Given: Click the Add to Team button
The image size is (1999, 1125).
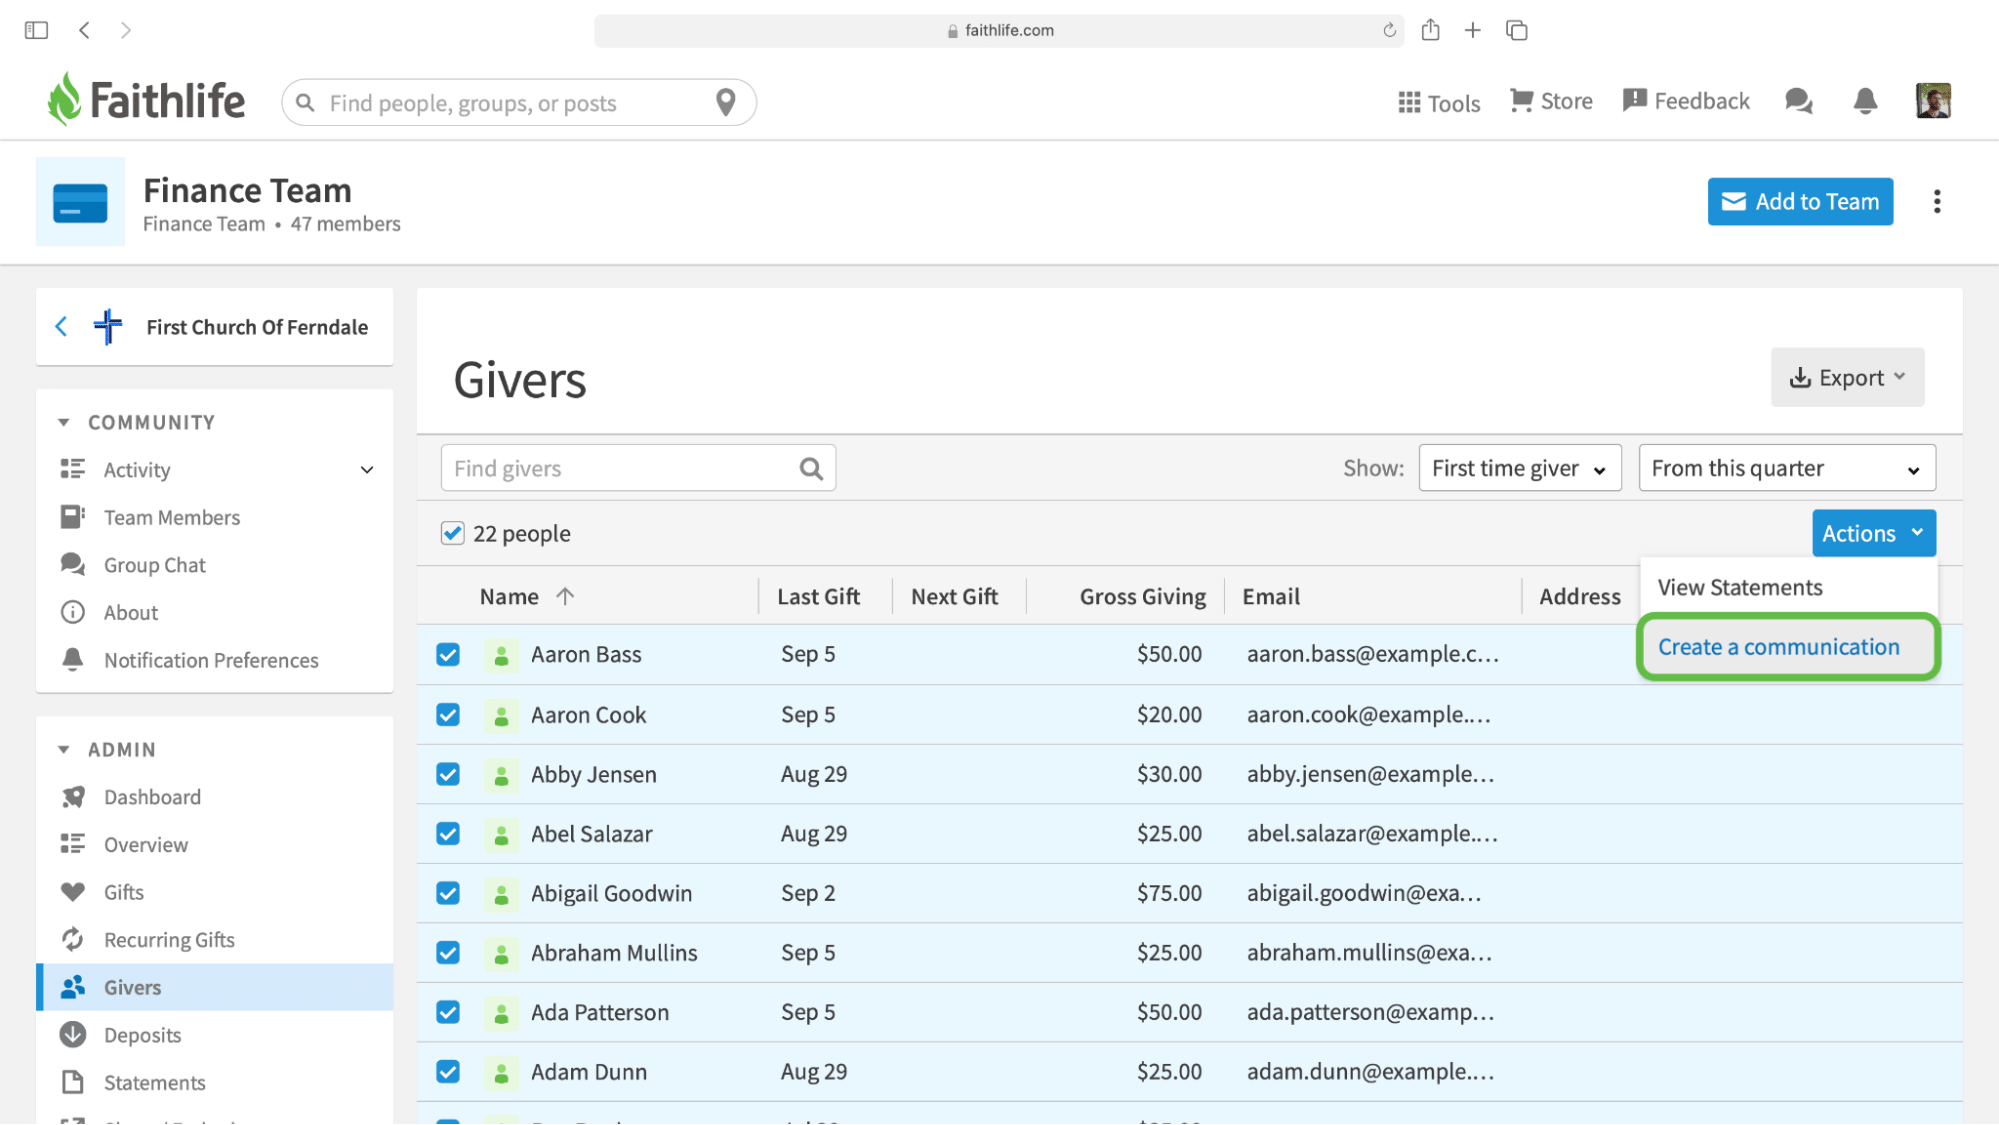Looking at the screenshot, I should 1800,202.
